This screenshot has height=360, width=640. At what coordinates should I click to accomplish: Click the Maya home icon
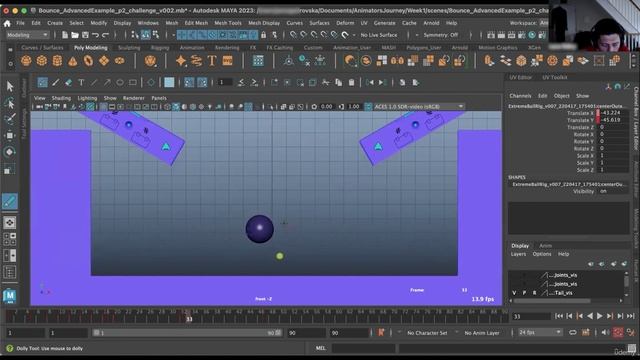point(7,24)
